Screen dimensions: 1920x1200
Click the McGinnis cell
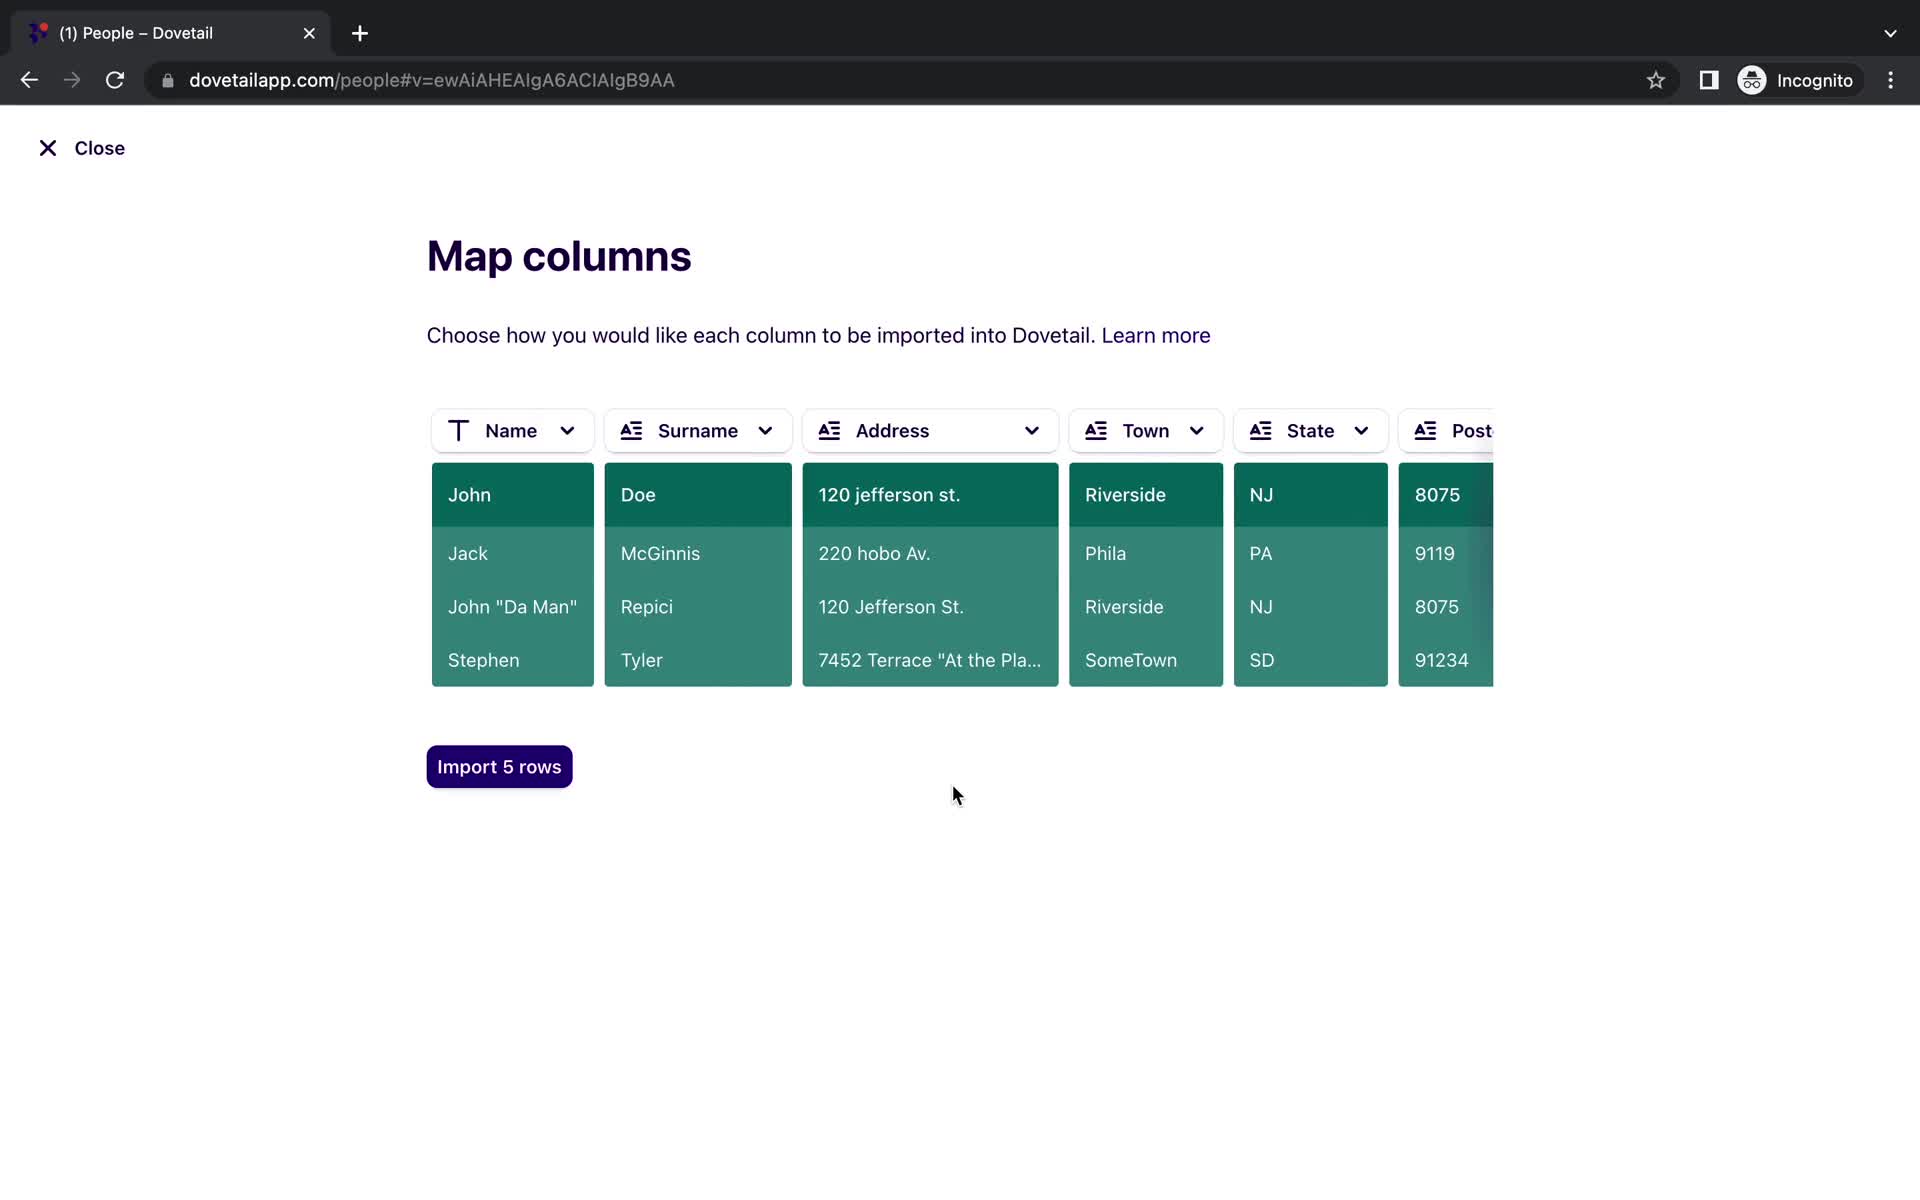[x=698, y=554]
